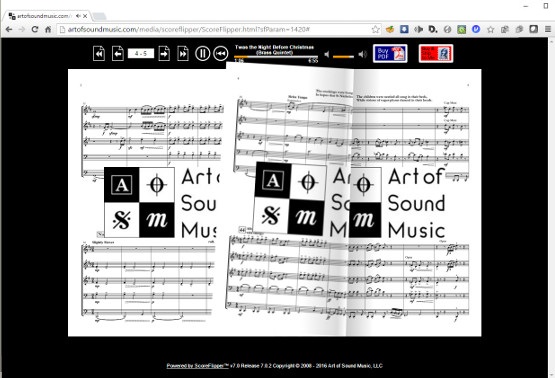Image resolution: width=555 pixels, height=378 pixels.
Task: Click the stacked pages extension icon
Action: (519, 29)
